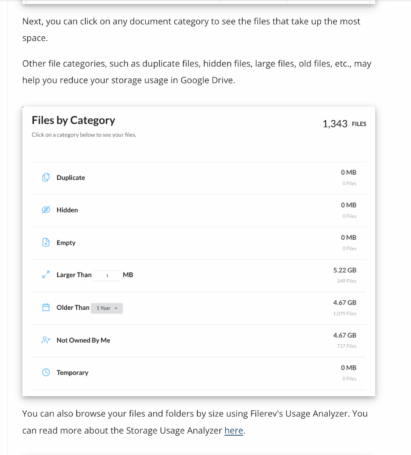Click the Duplicate files icon
Image resolution: width=411 pixels, height=455 pixels.
click(46, 177)
